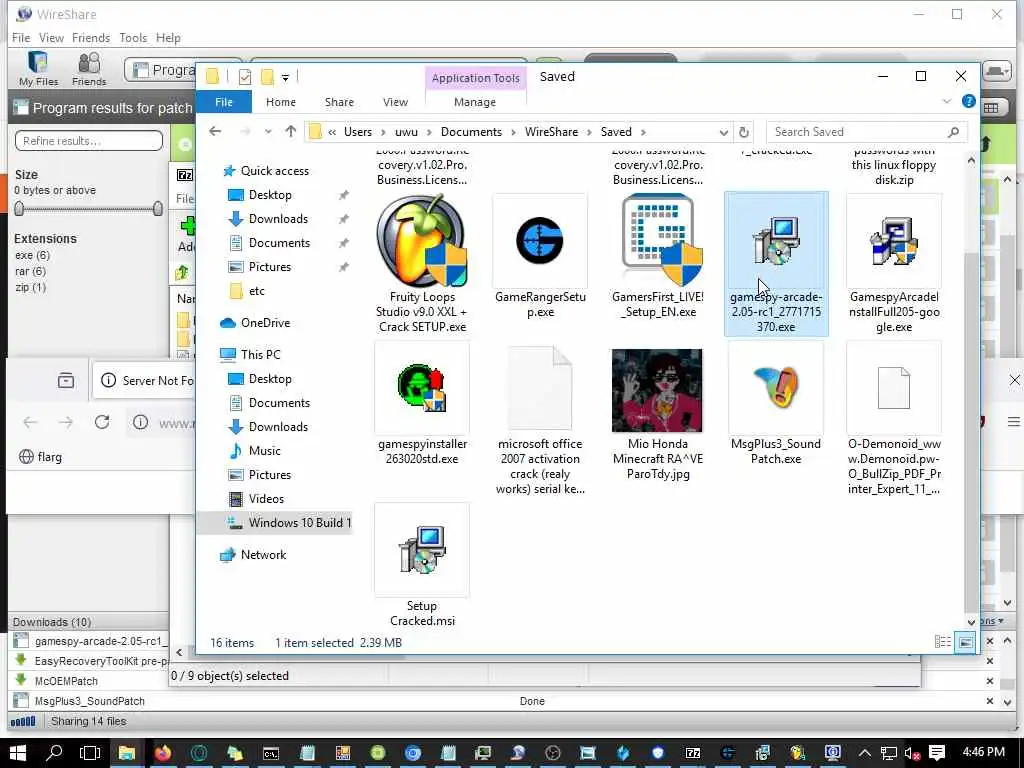This screenshot has width=1024, height=768.
Task: Open My Files in WireShare toolbar
Action: 39,69
